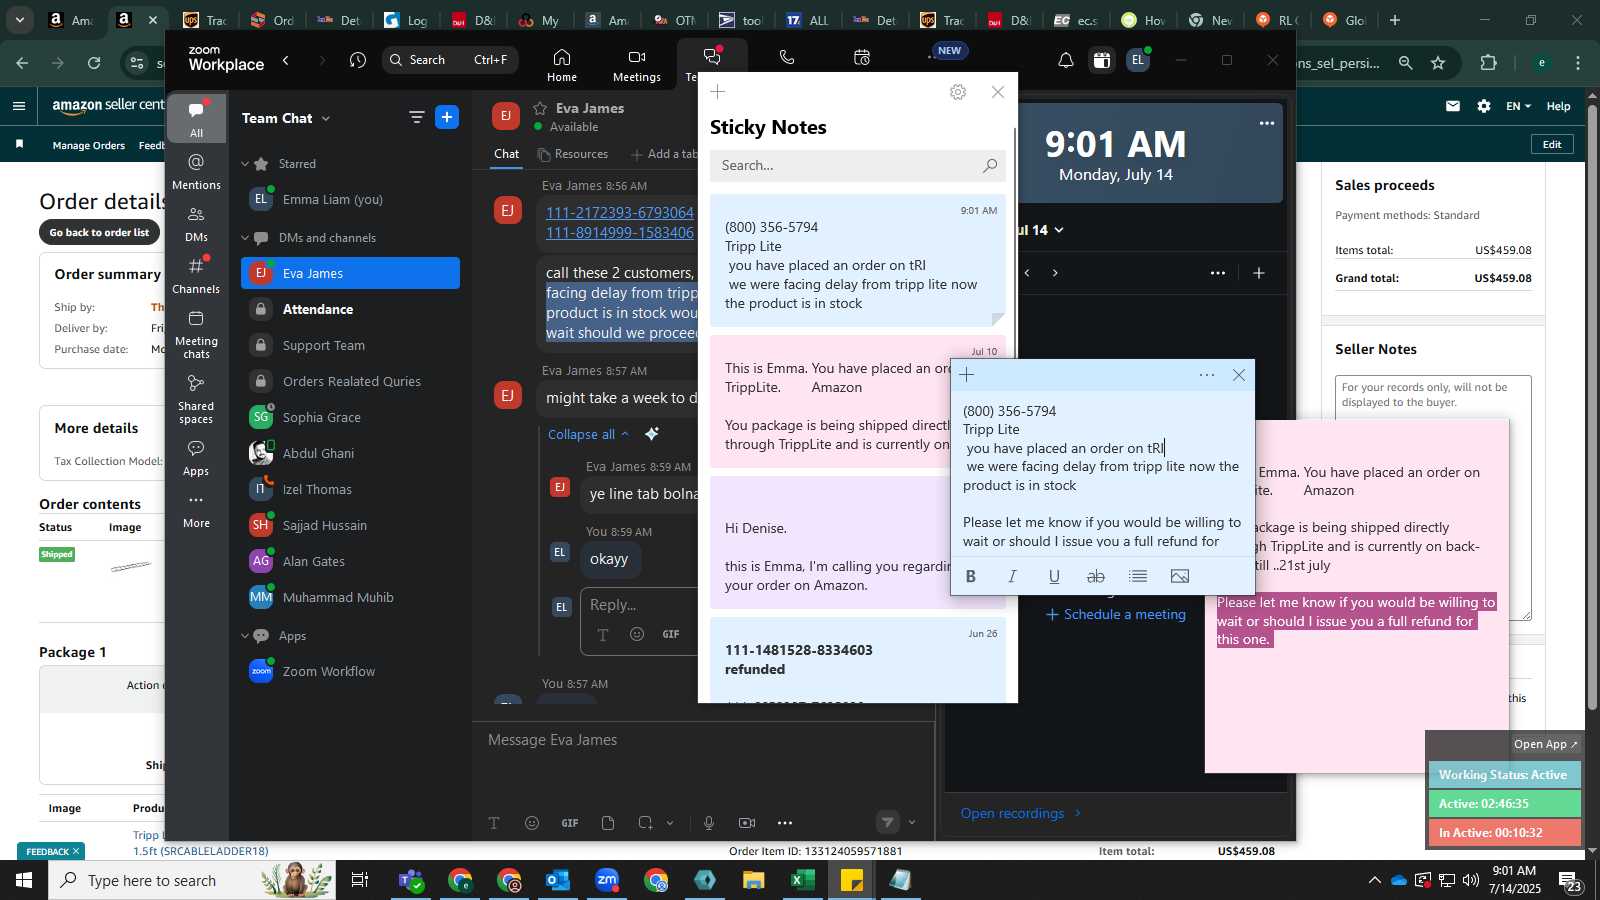Viewport: 1600px width, 900px height.
Task: Star the Eva James chat
Action: [x=540, y=108]
